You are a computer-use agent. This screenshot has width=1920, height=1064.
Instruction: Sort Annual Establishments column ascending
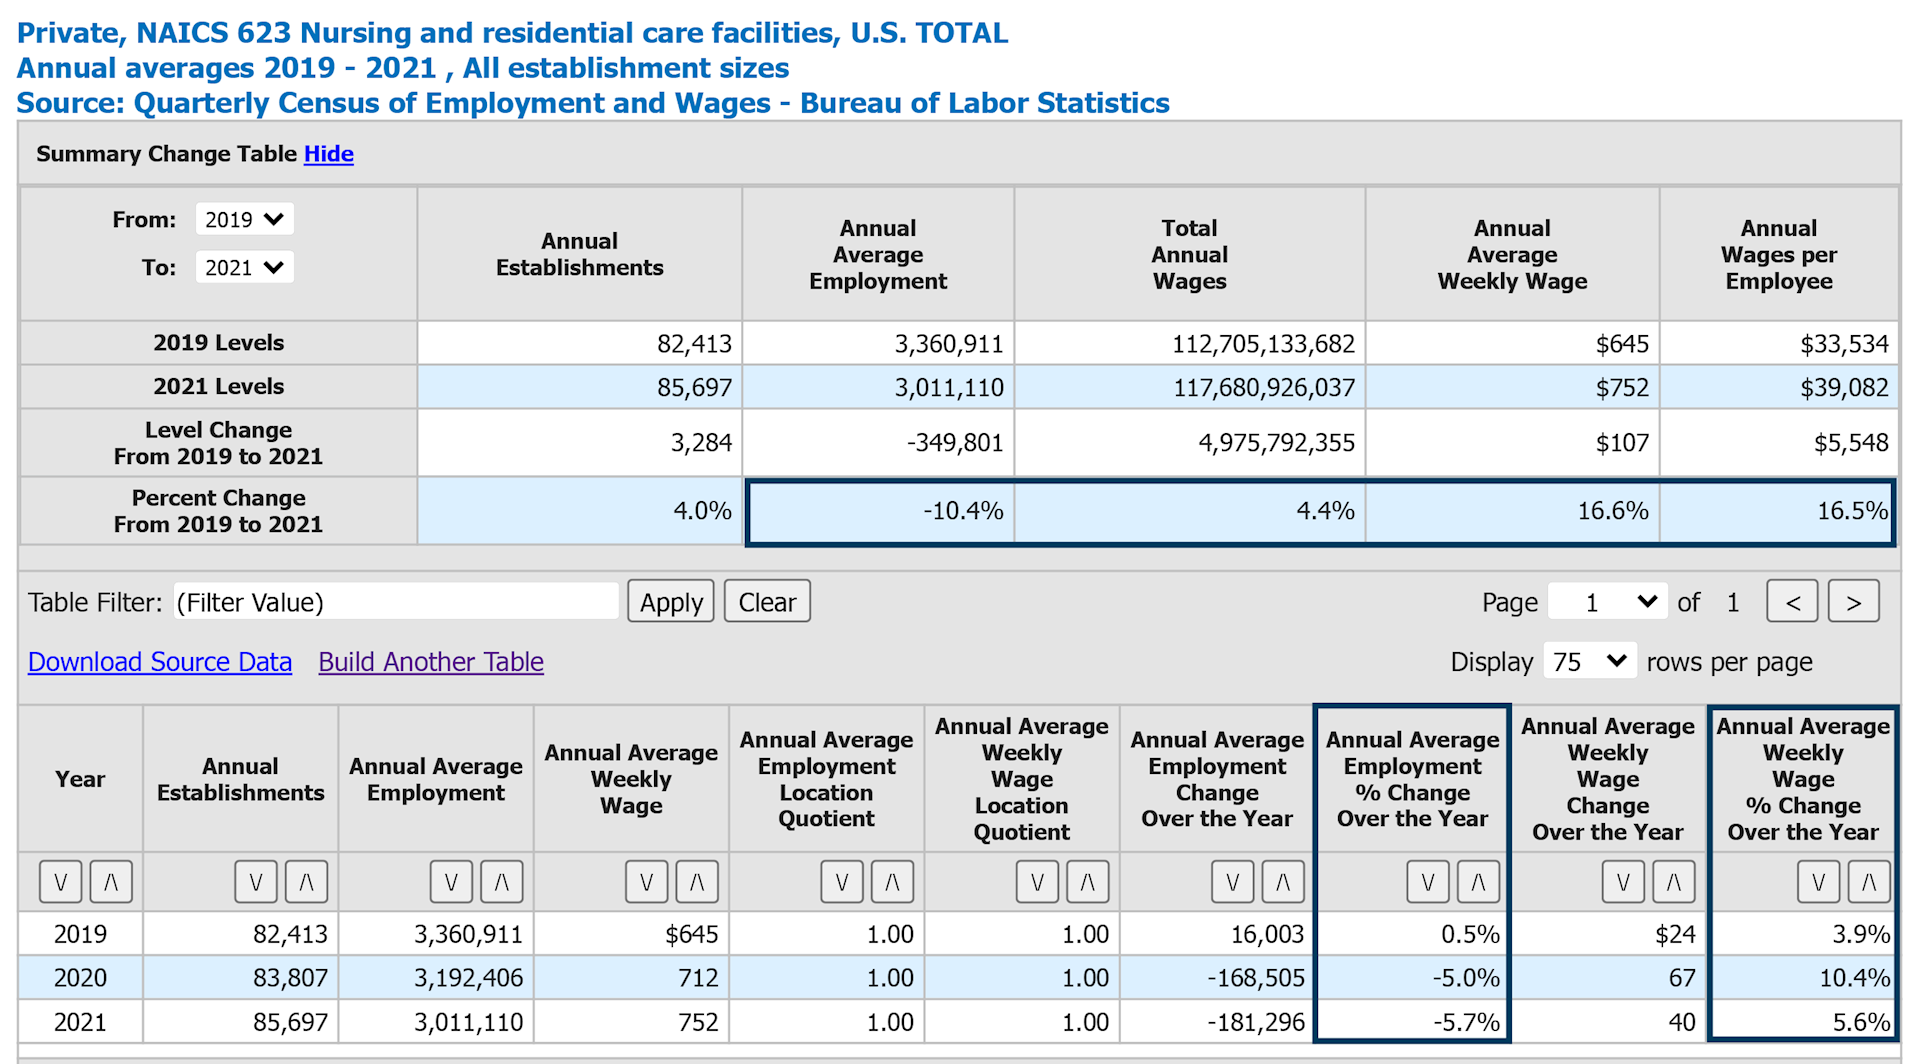tap(306, 881)
